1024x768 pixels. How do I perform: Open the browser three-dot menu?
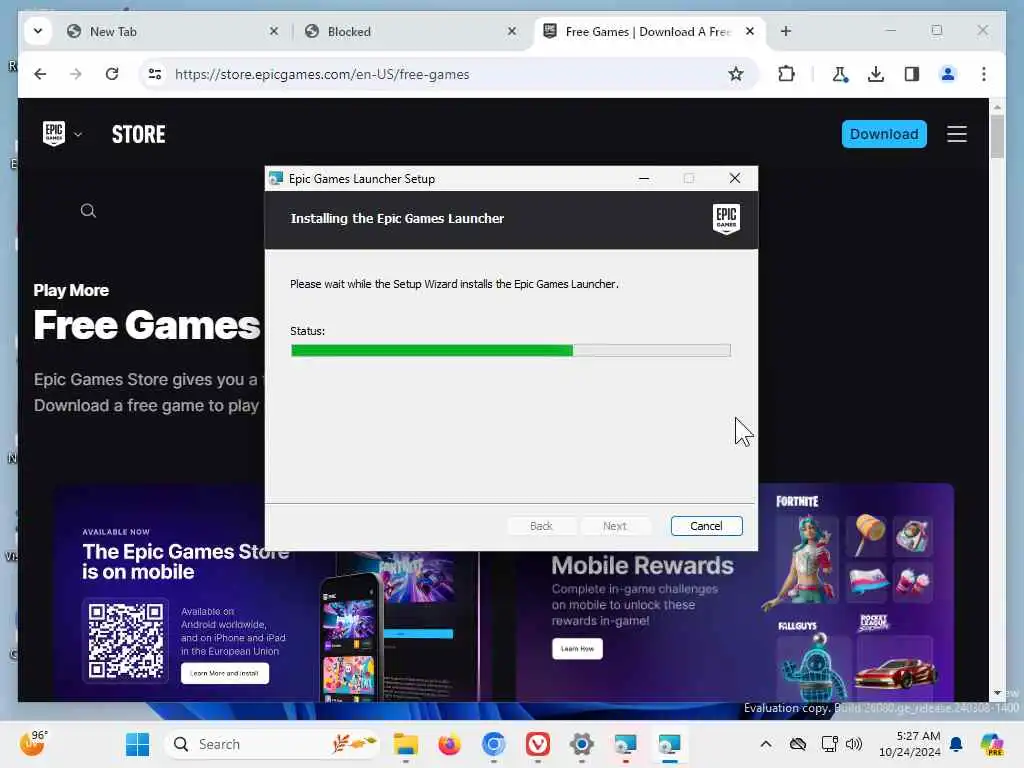point(984,74)
